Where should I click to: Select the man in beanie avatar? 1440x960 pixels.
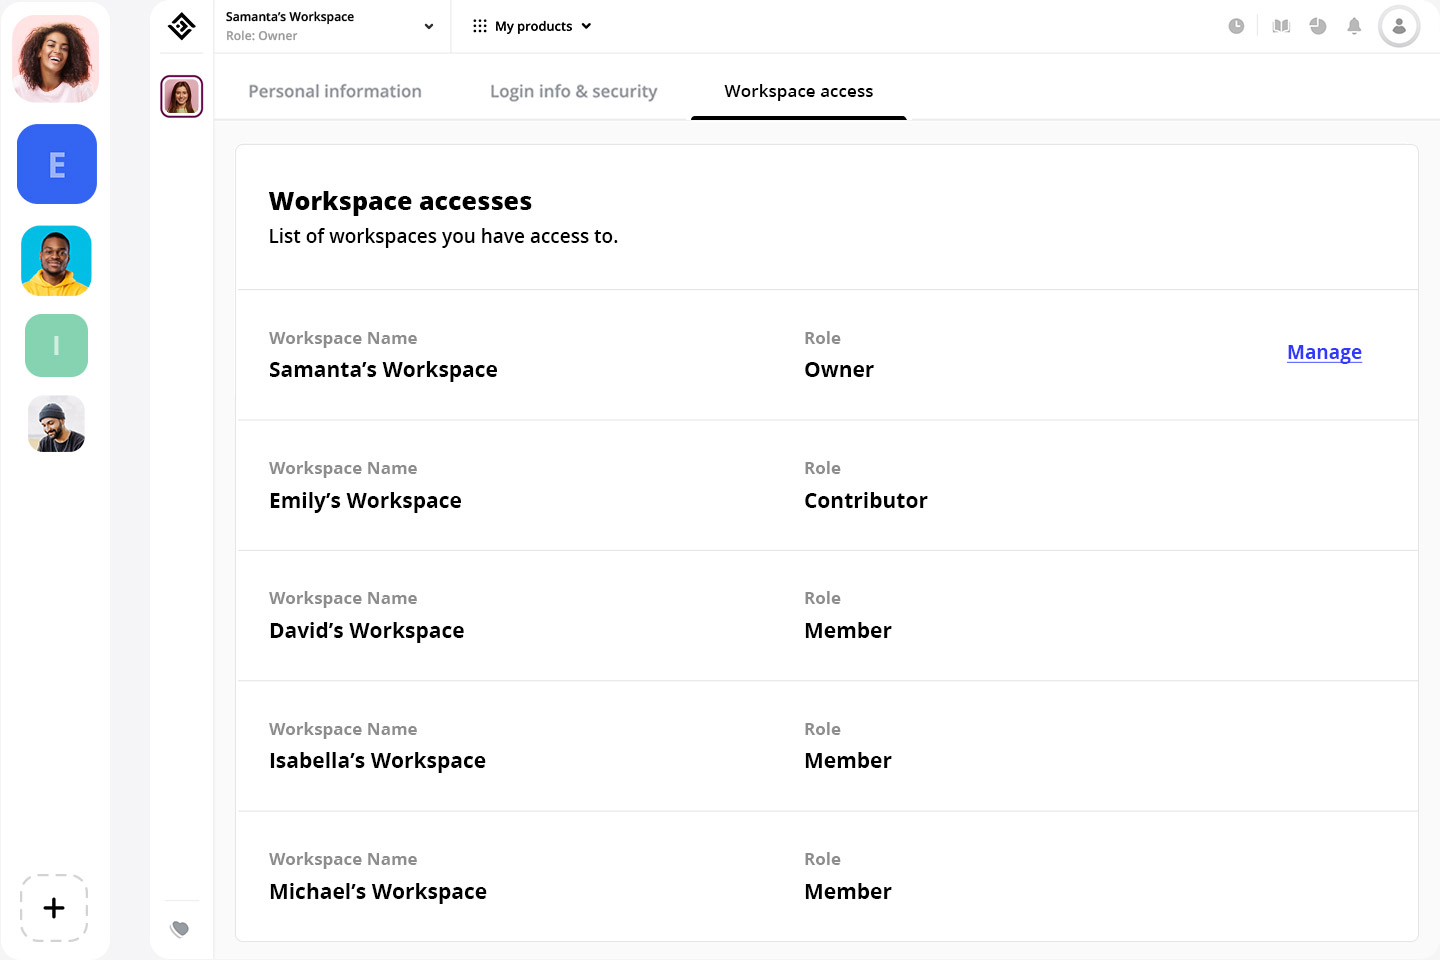(x=55, y=423)
